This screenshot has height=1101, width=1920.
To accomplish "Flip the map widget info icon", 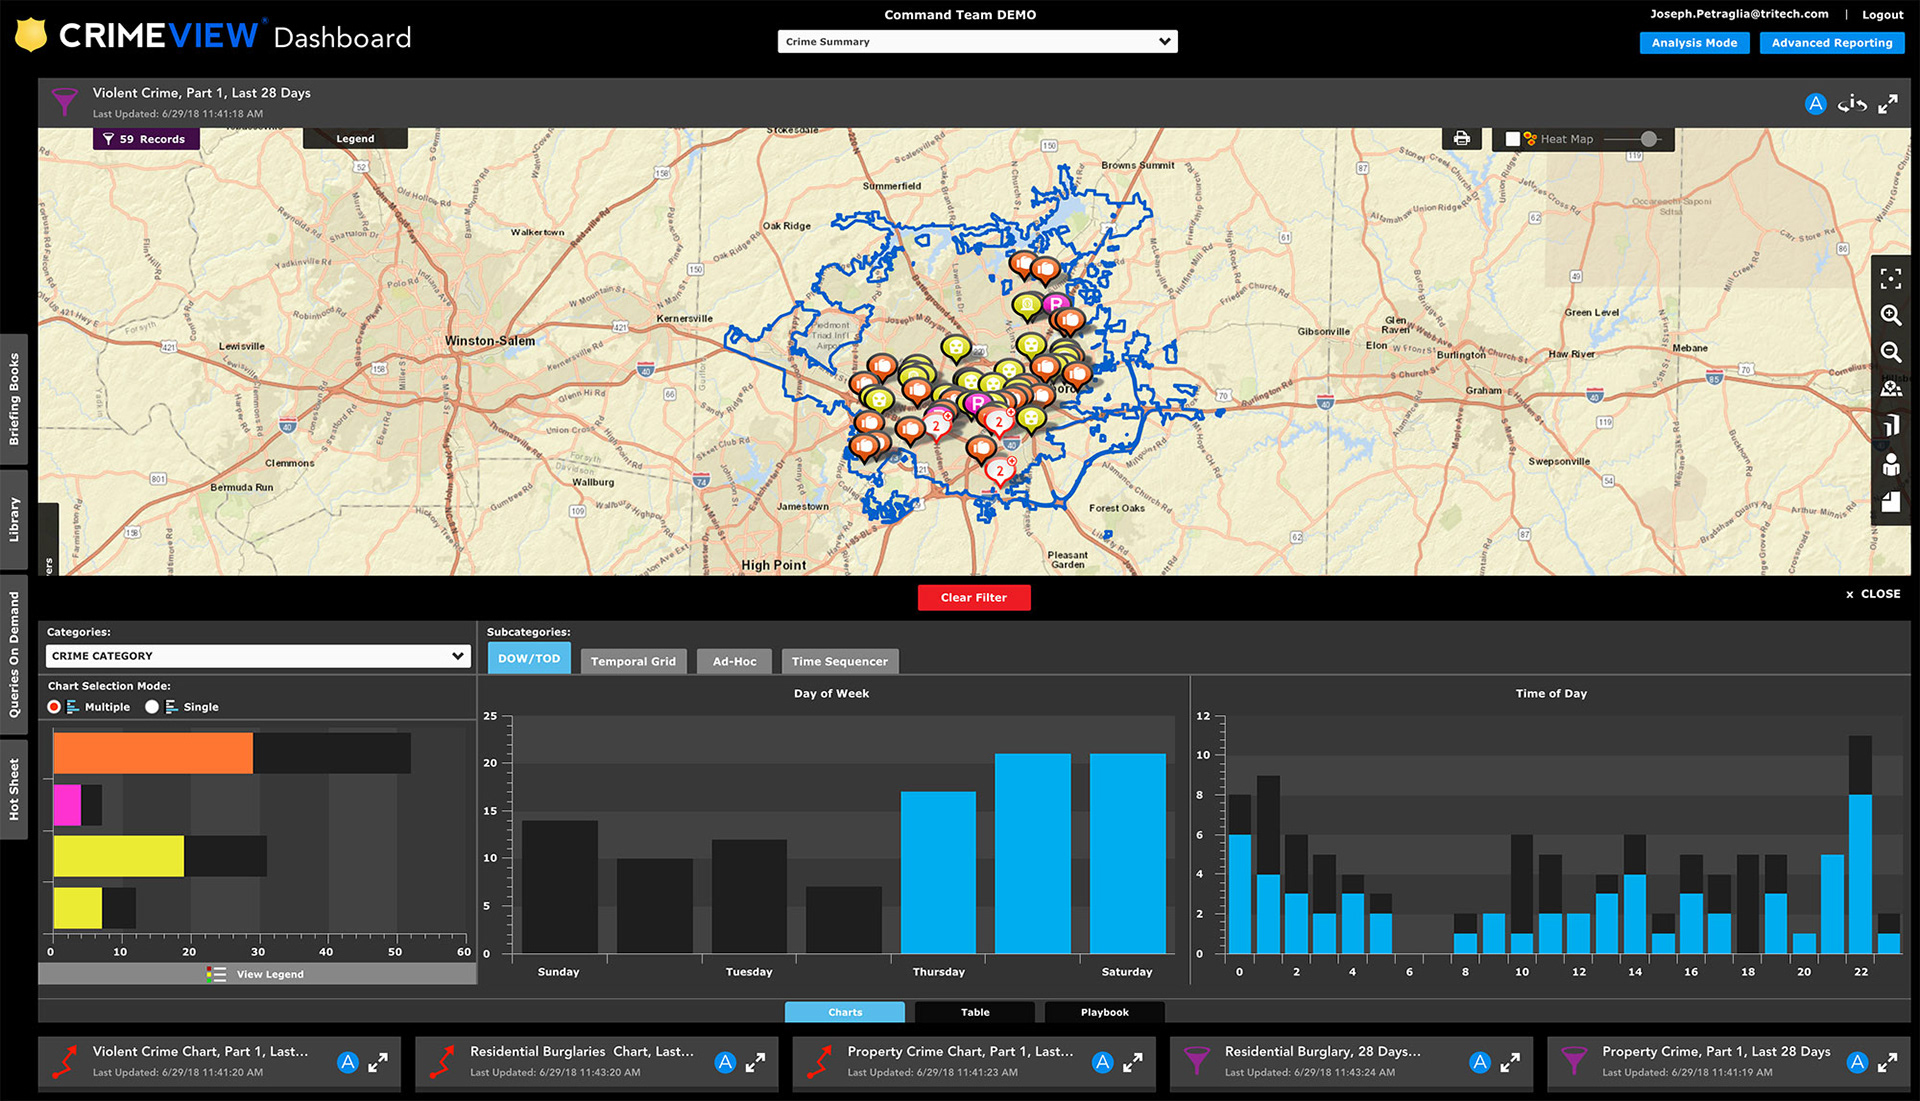I will [1851, 104].
